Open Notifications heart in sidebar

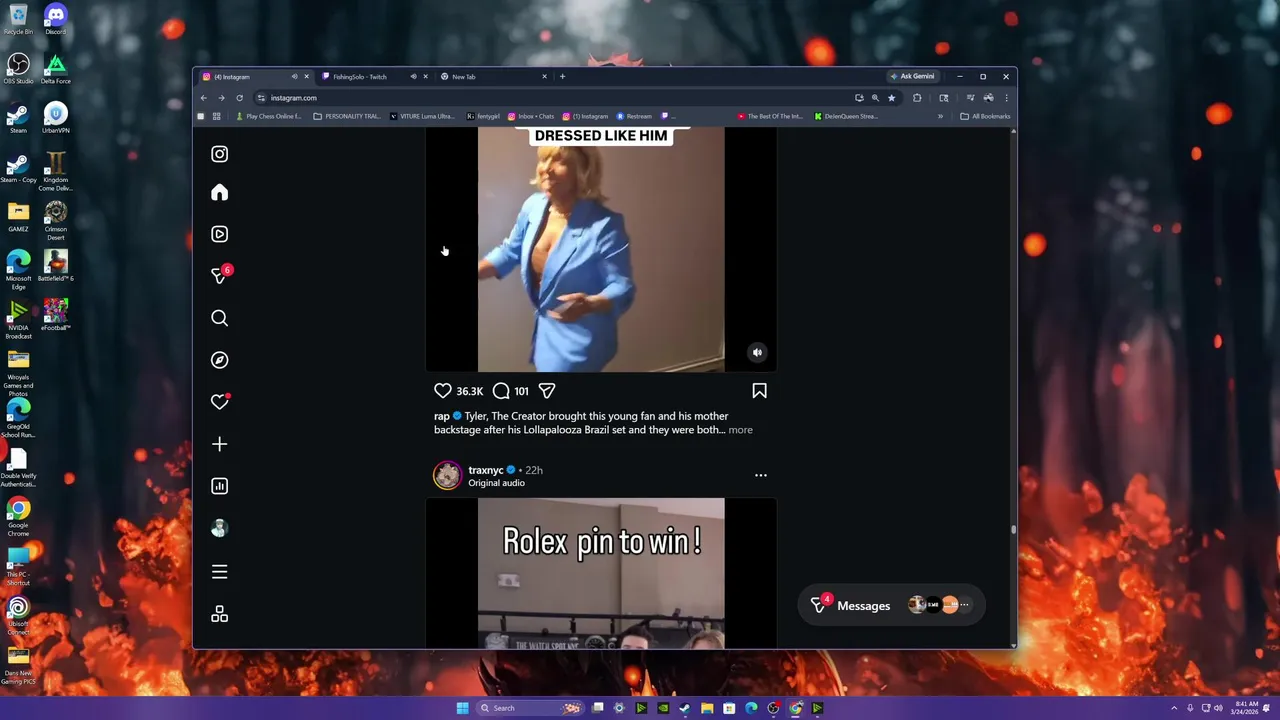click(x=219, y=402)
